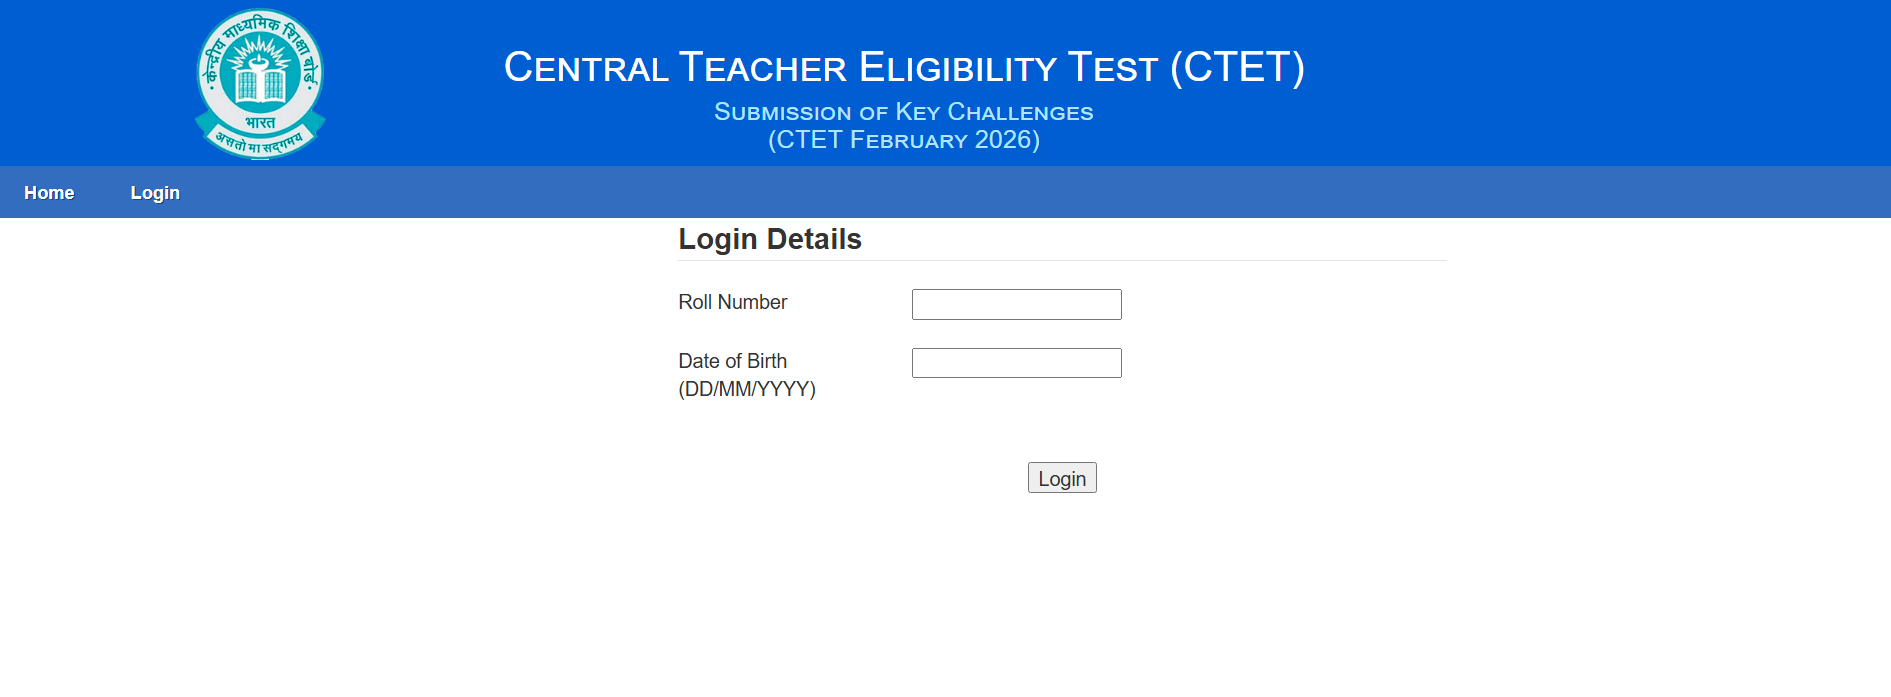Click the Date of Birth label
Image resolution: width=1891 pixels, height=697 pixels.
point(732,361)
